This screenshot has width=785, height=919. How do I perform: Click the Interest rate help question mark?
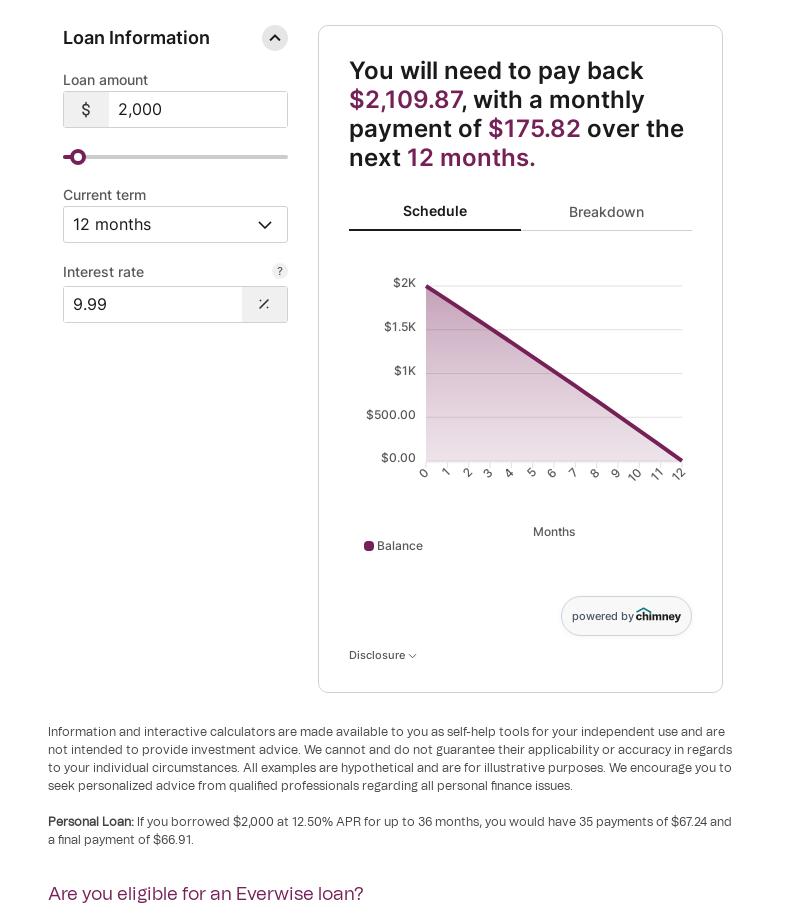(x=280, y=271)
